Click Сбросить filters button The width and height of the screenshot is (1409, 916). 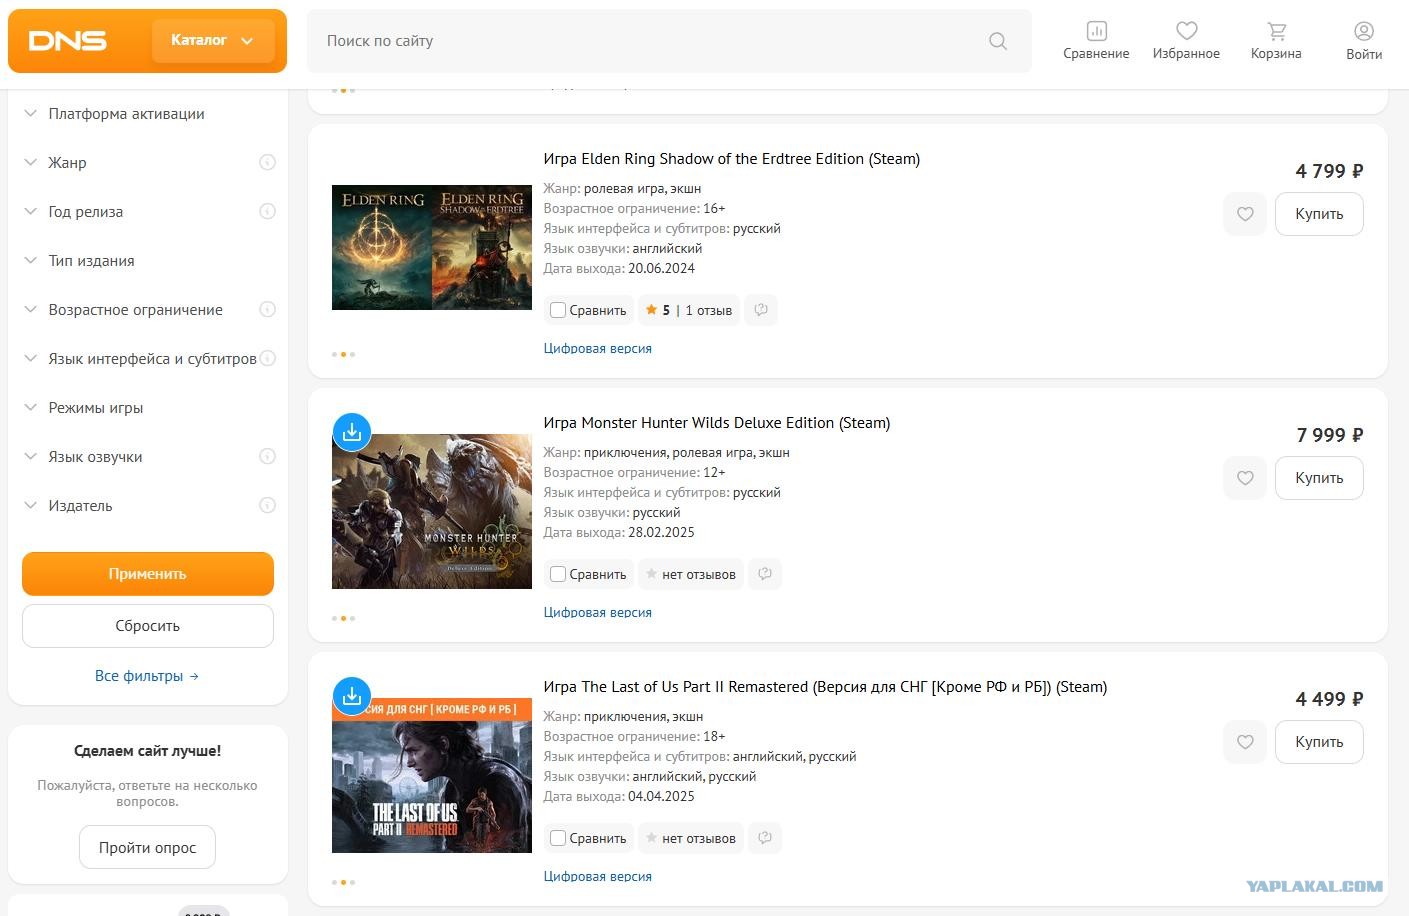tap(148, 626)
